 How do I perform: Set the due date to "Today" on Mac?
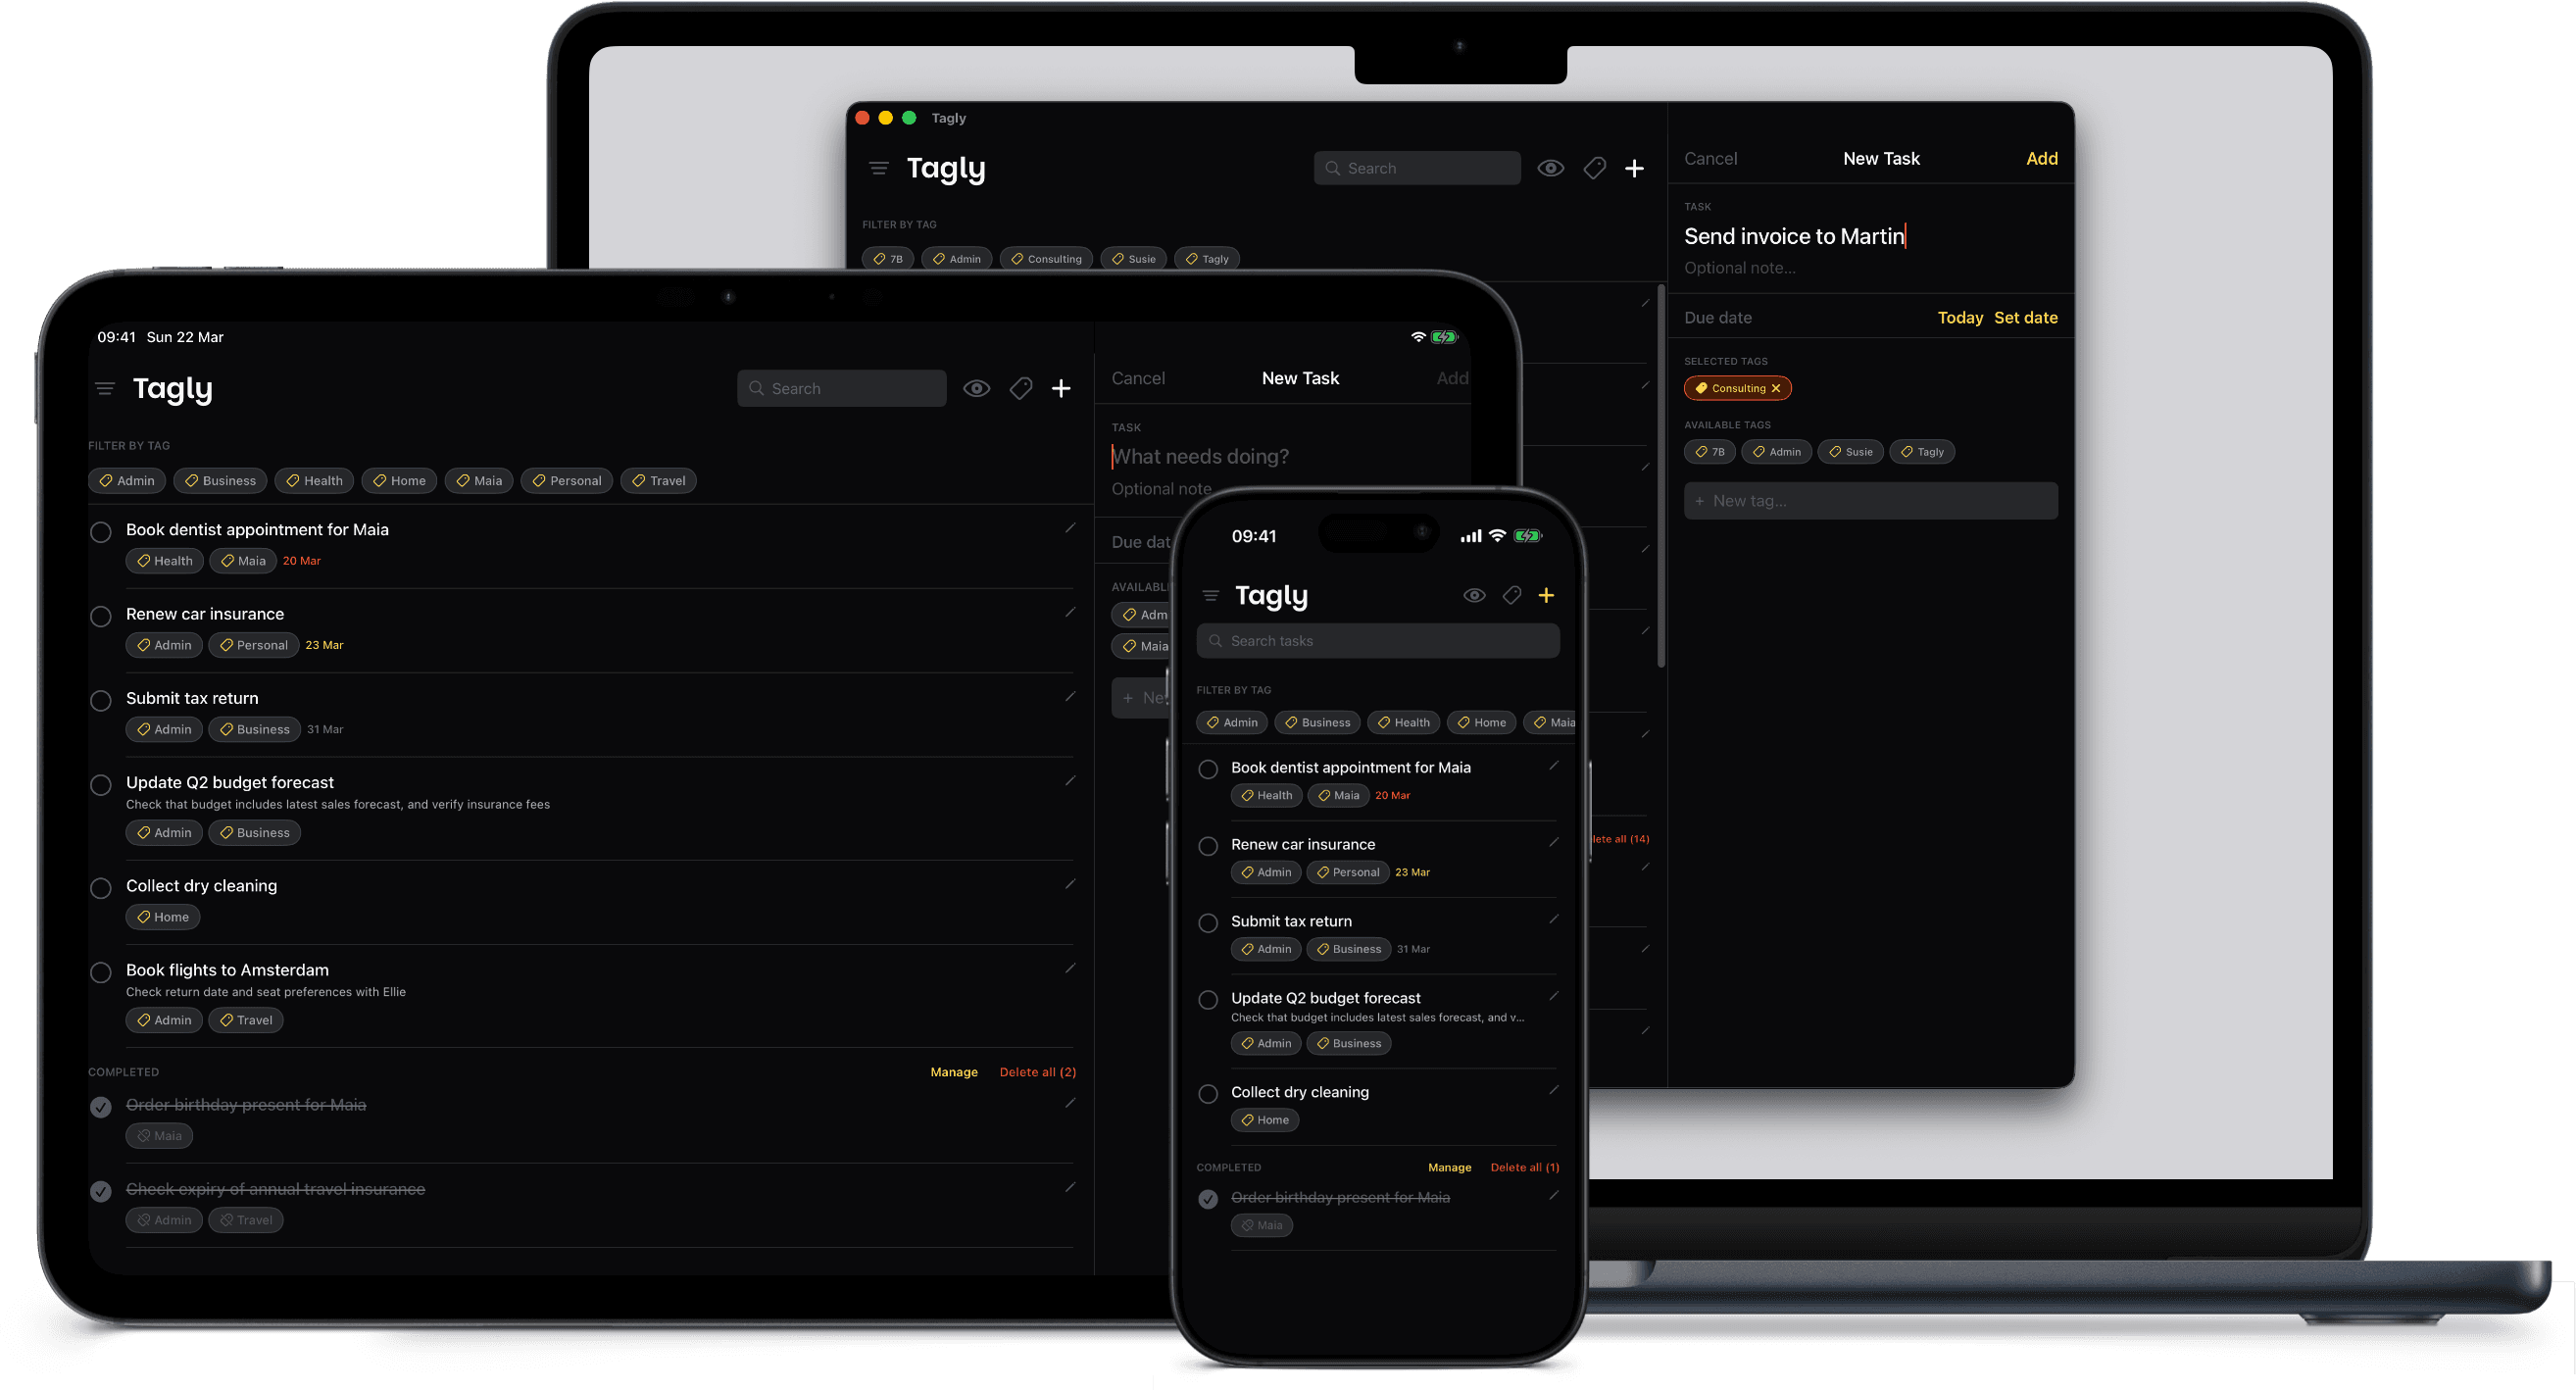pyautogui.click(x=1960, y=317)
